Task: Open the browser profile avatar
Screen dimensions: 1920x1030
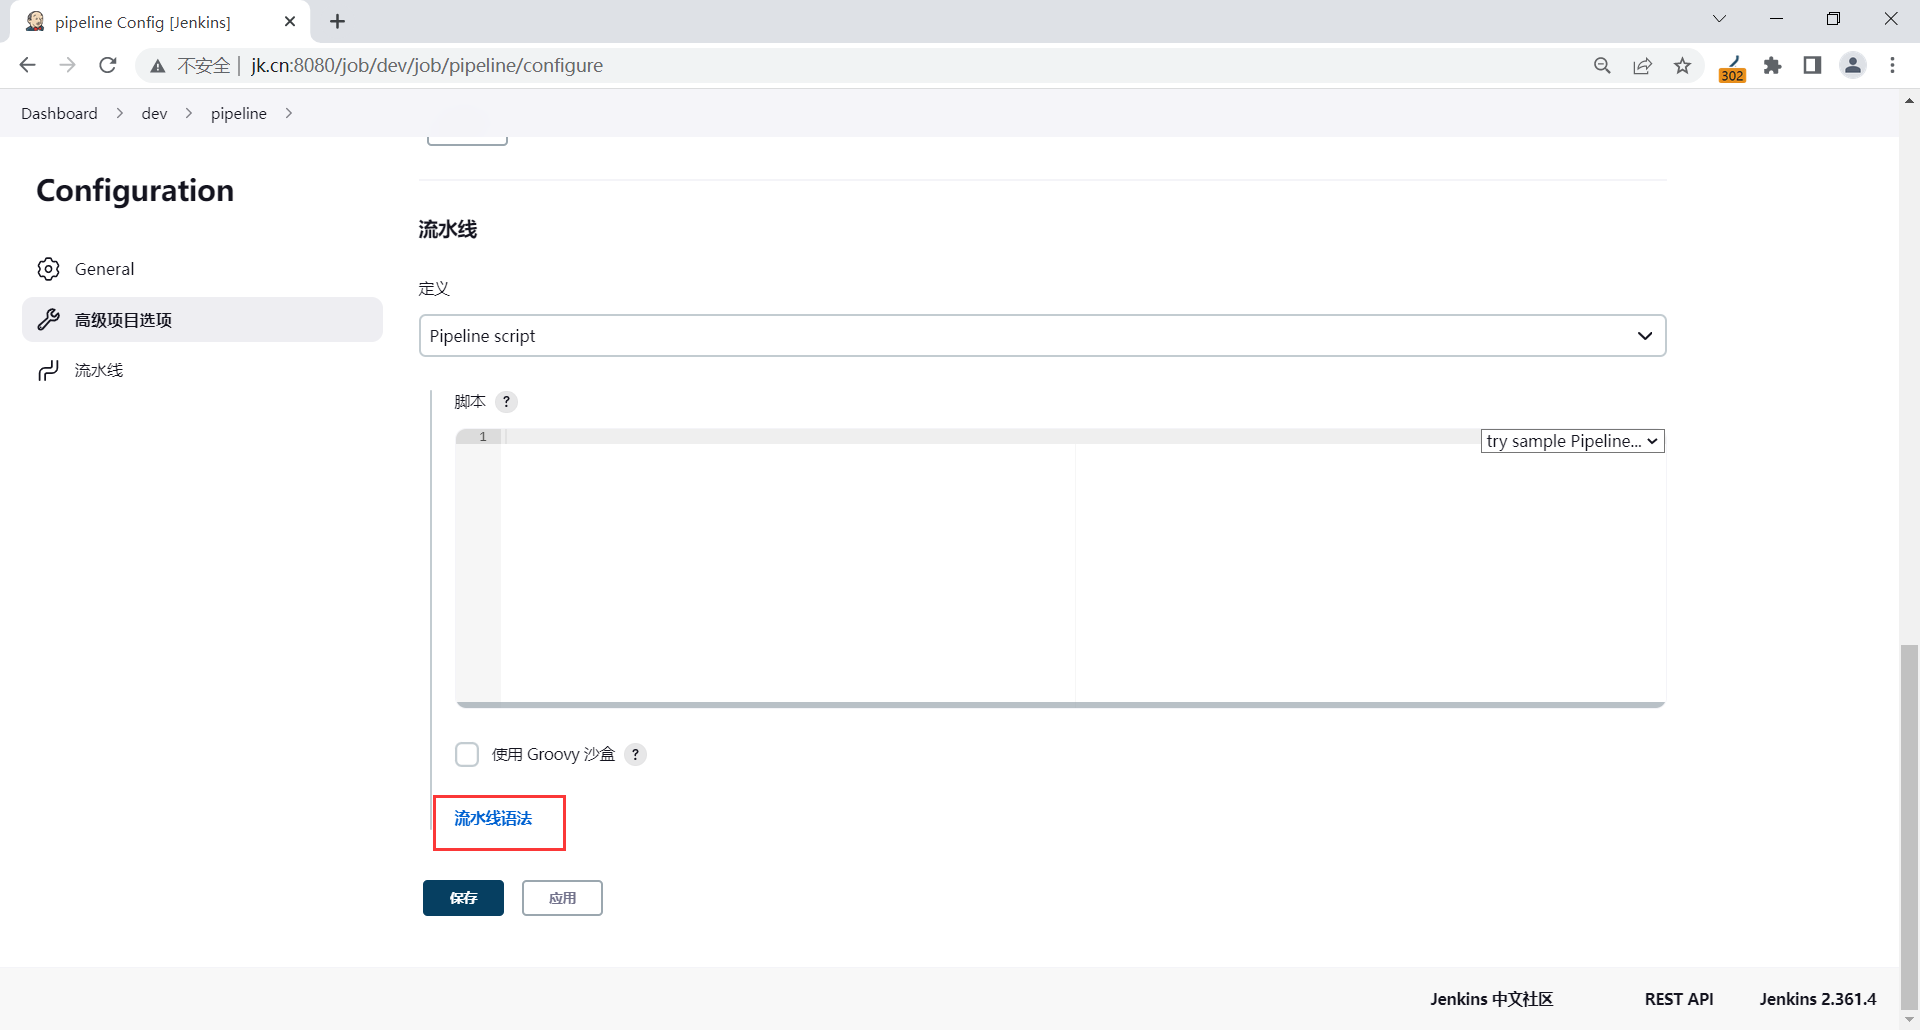Action: click(x=1853, y=66)
